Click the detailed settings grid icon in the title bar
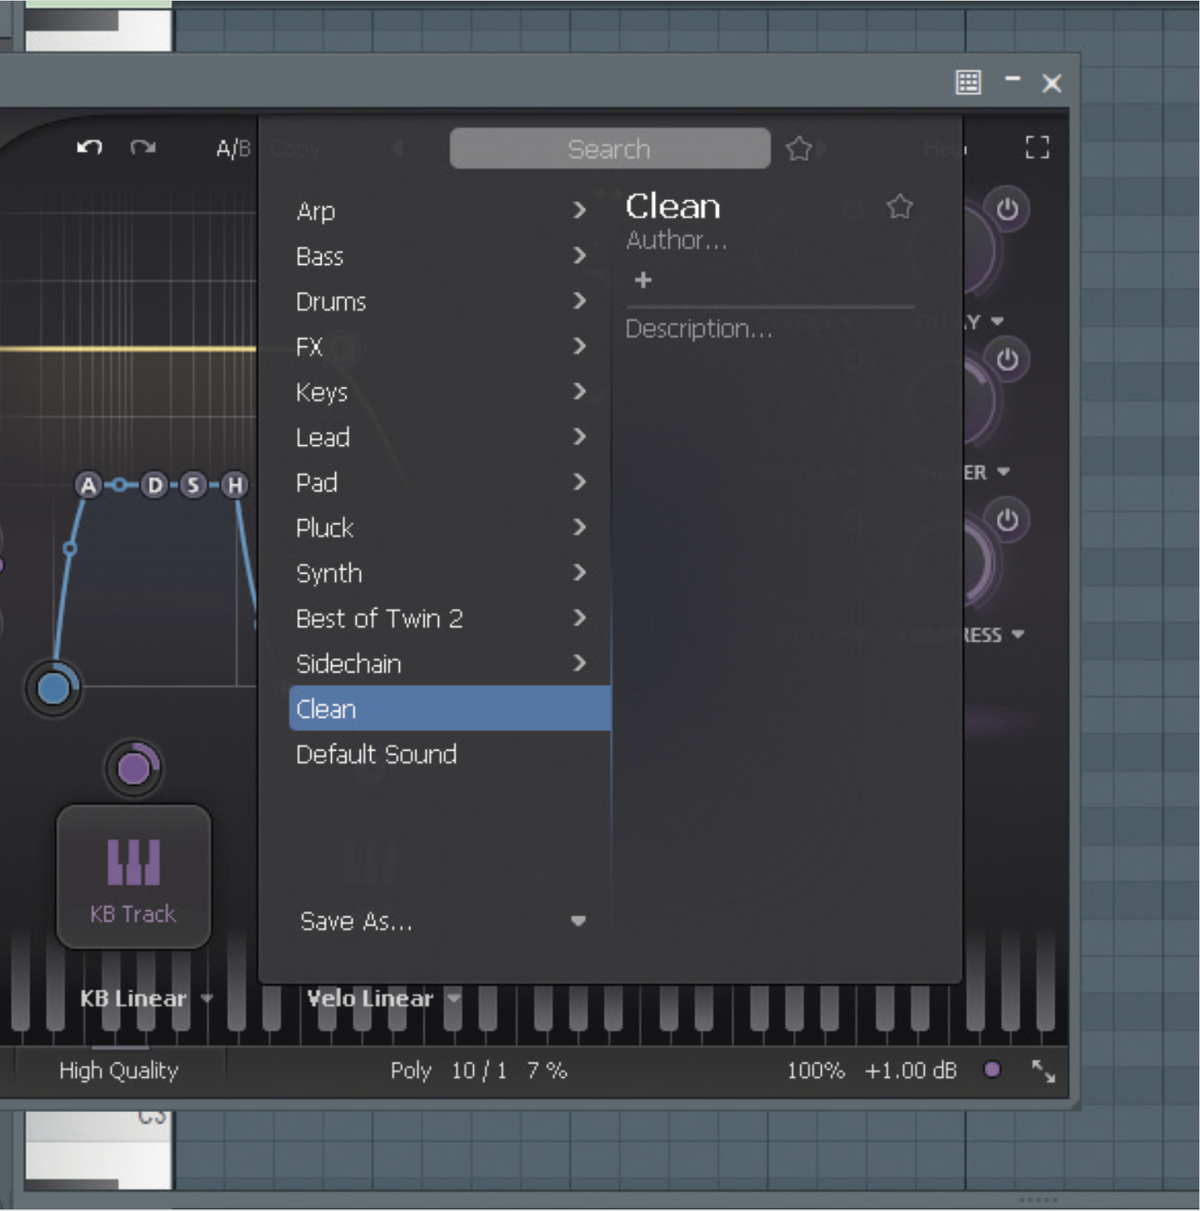1200x1211 pixels. (968, 83)
